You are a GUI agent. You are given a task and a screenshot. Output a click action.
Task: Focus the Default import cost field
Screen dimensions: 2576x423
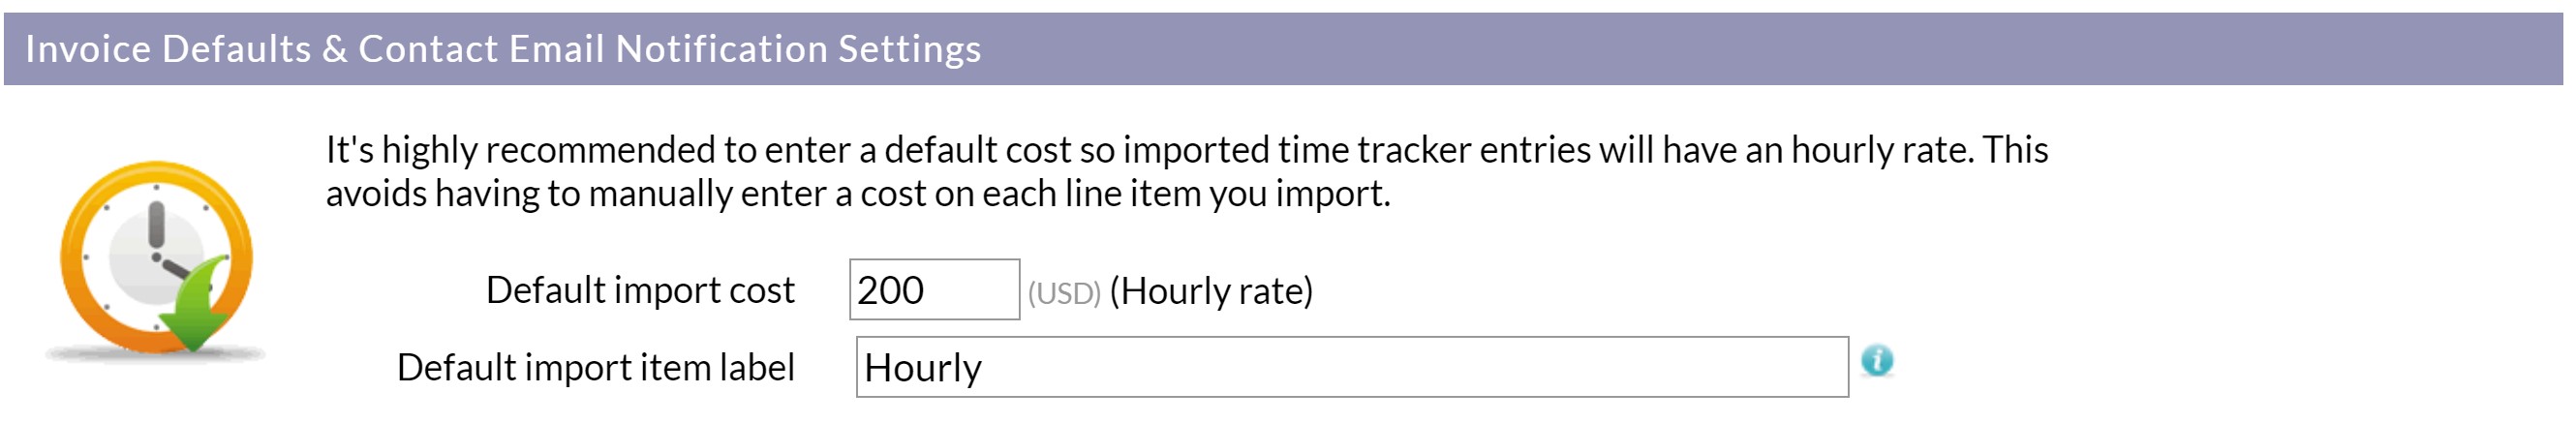pos(934,289)
